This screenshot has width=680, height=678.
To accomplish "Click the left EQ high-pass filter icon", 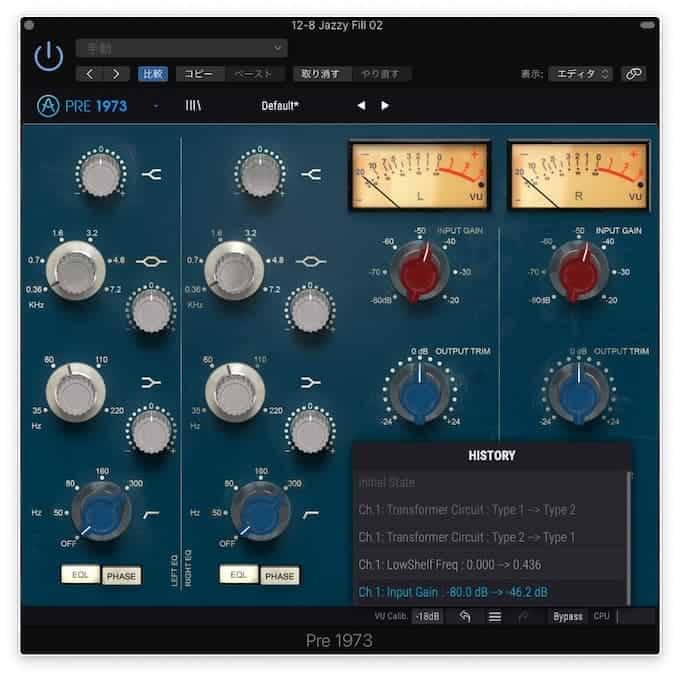I will [x=151, y=514].
